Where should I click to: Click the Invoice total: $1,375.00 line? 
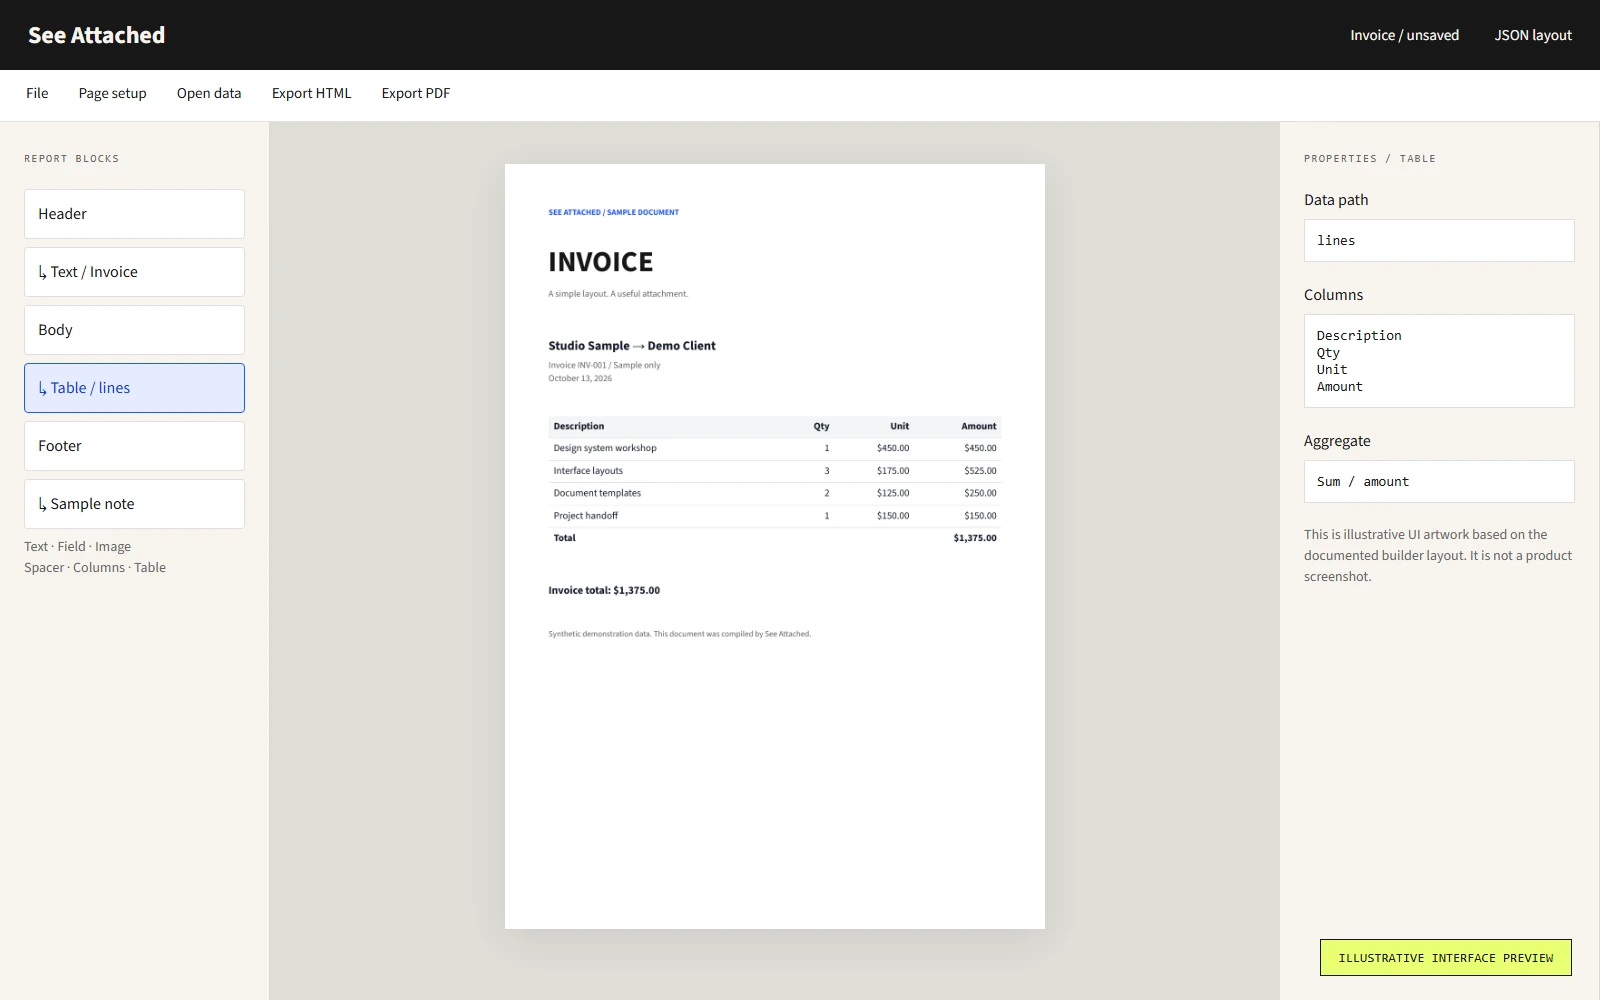604,590
